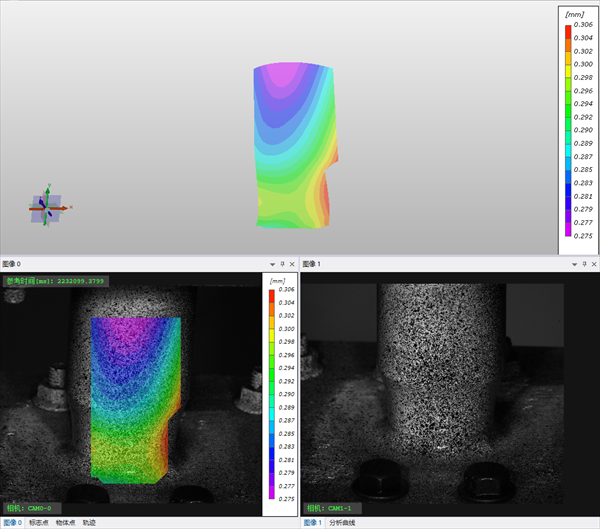Switch to the 物体点 tab
The width and height of the screenshot is (600, 529).
(x=67, y=523)
